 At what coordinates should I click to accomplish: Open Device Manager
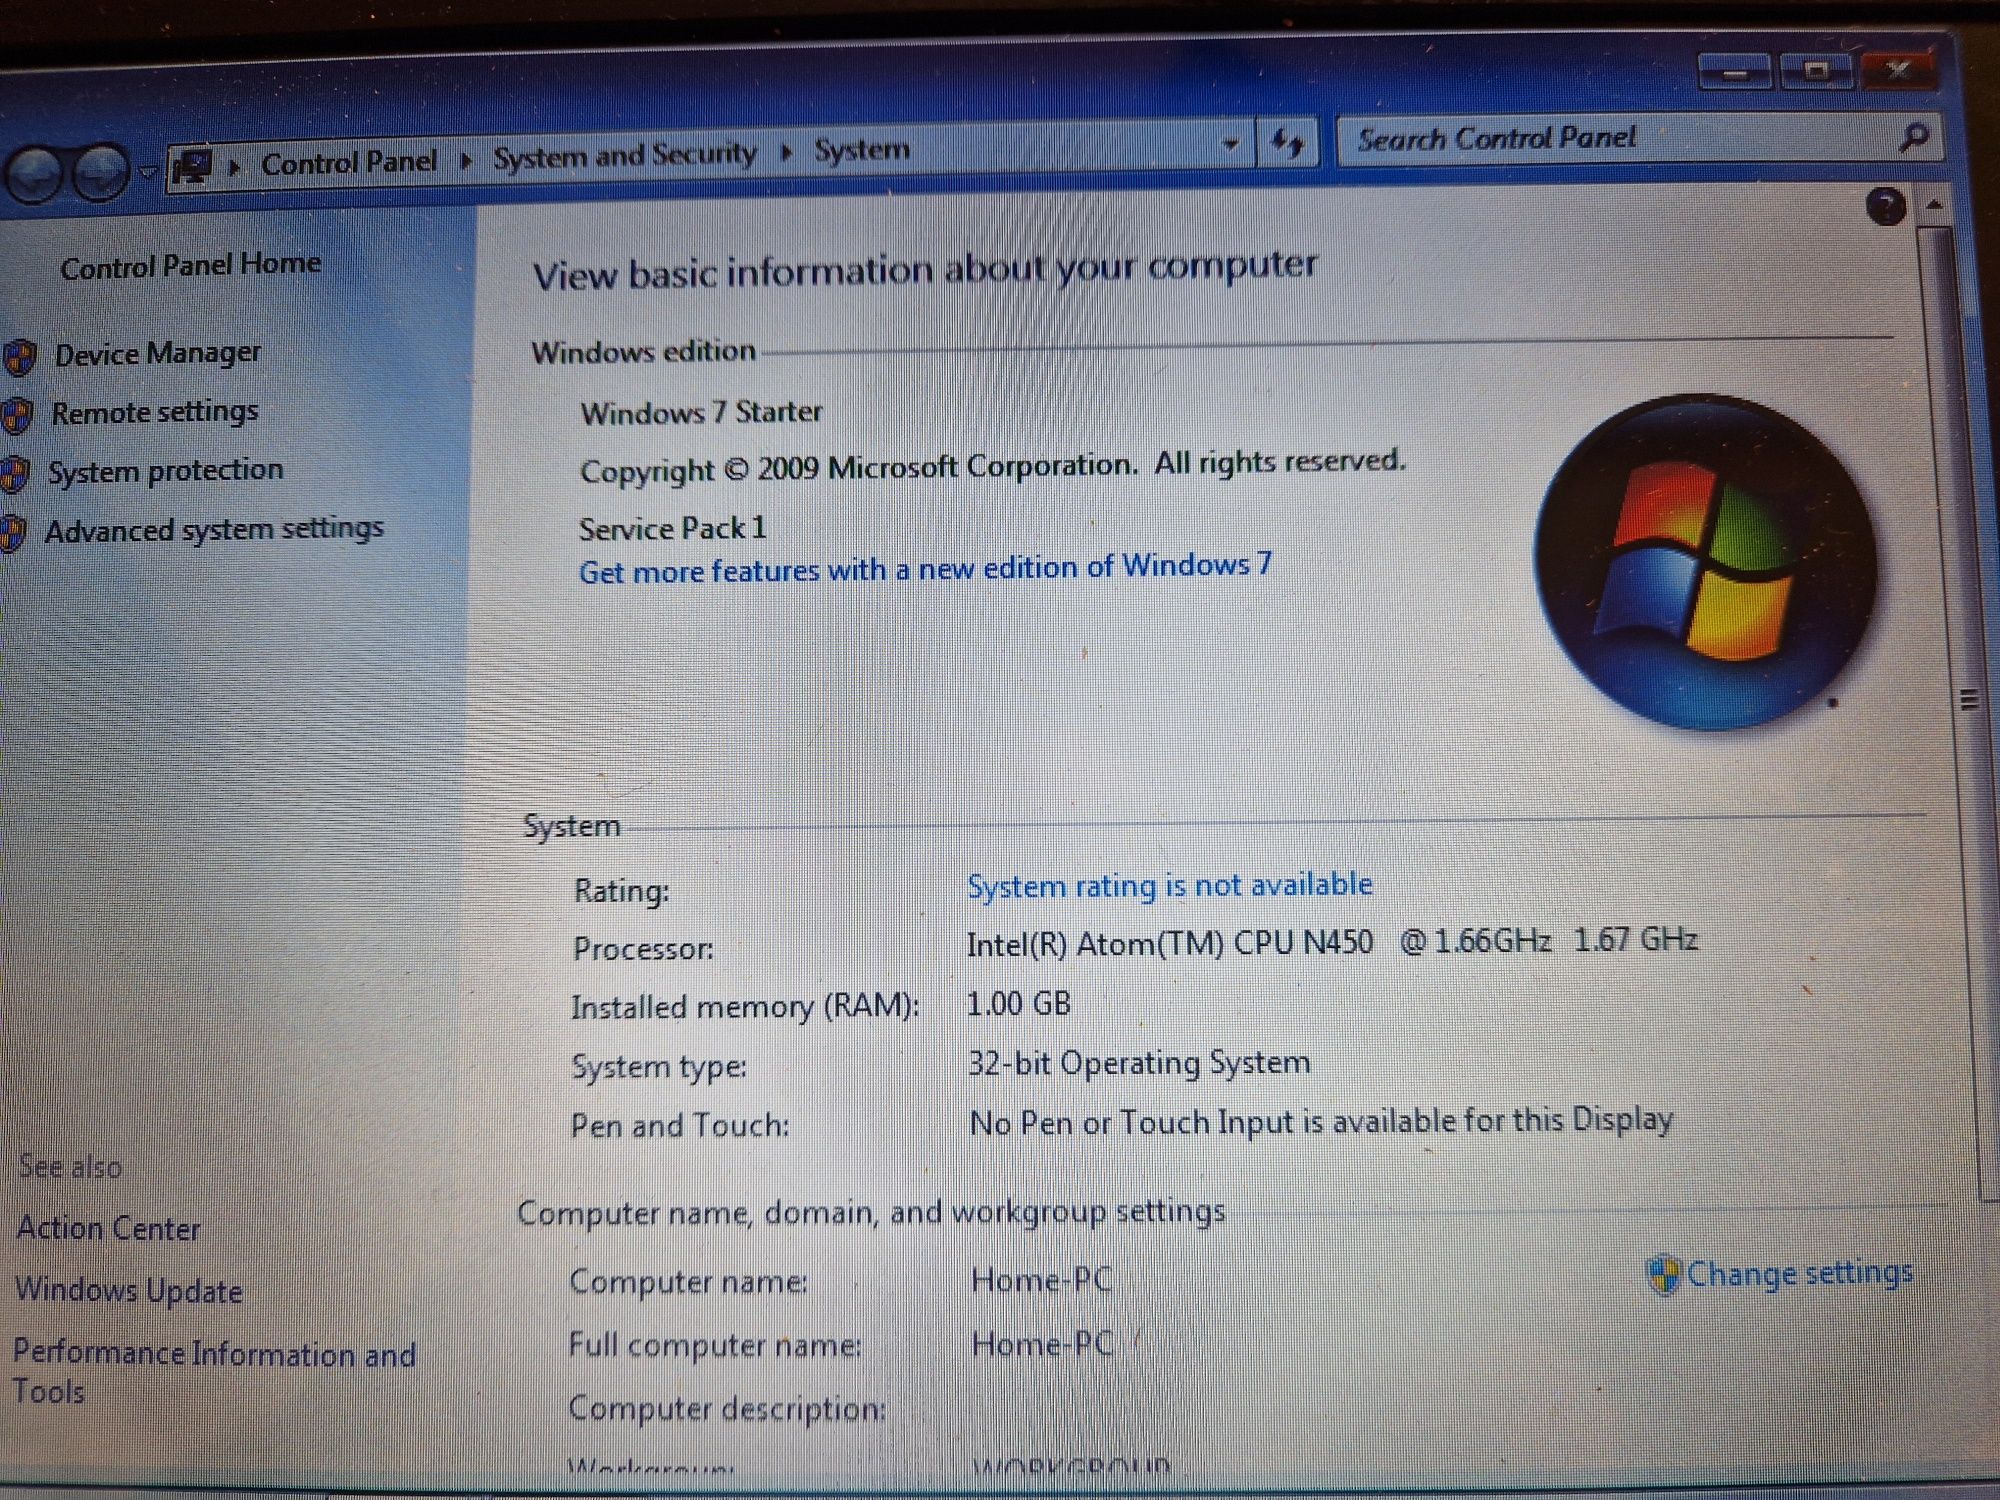pos(158,353)
